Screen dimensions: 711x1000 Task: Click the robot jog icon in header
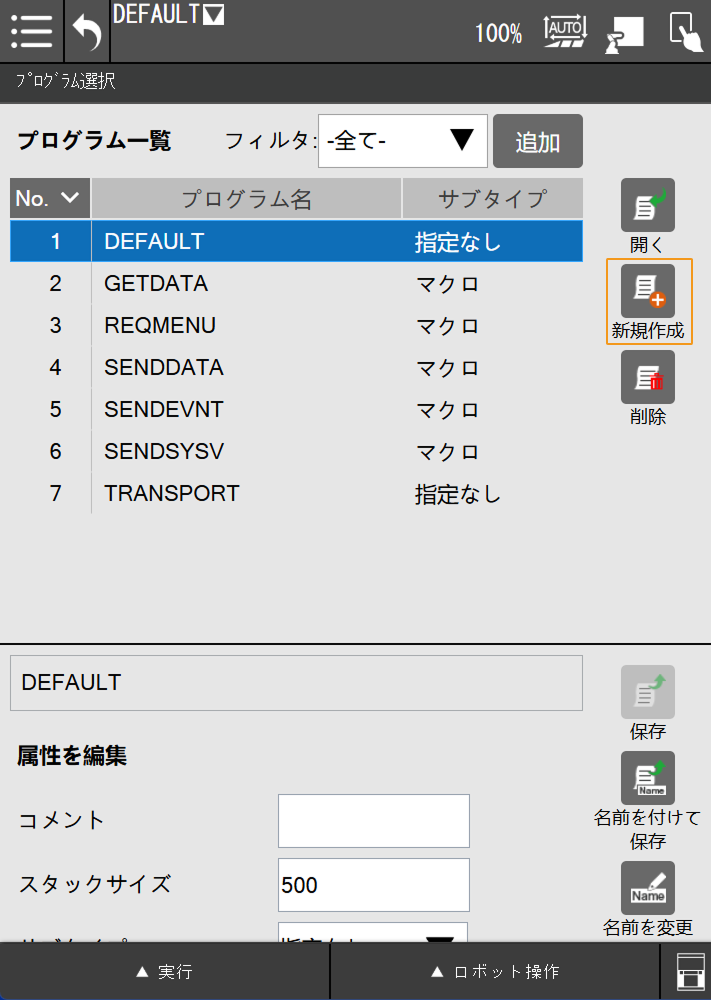coord(625,33)
